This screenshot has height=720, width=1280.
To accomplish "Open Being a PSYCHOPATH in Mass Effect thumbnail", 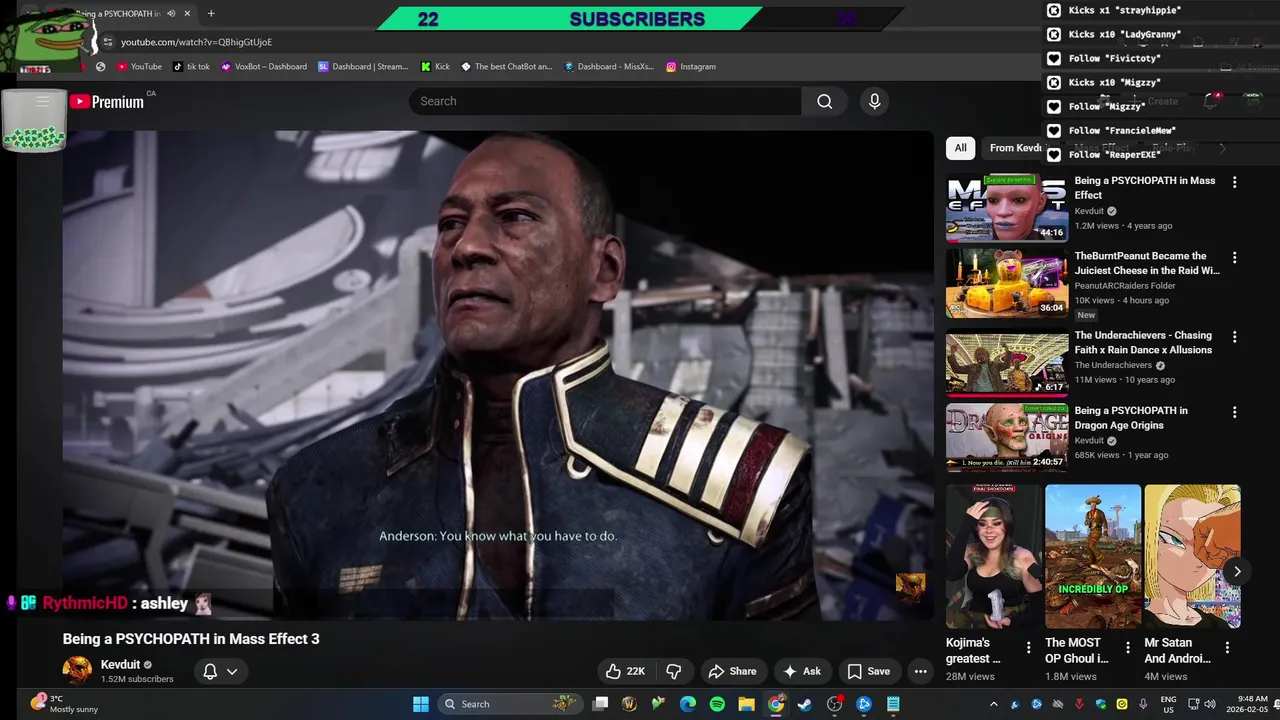I will pos(1007,208).
